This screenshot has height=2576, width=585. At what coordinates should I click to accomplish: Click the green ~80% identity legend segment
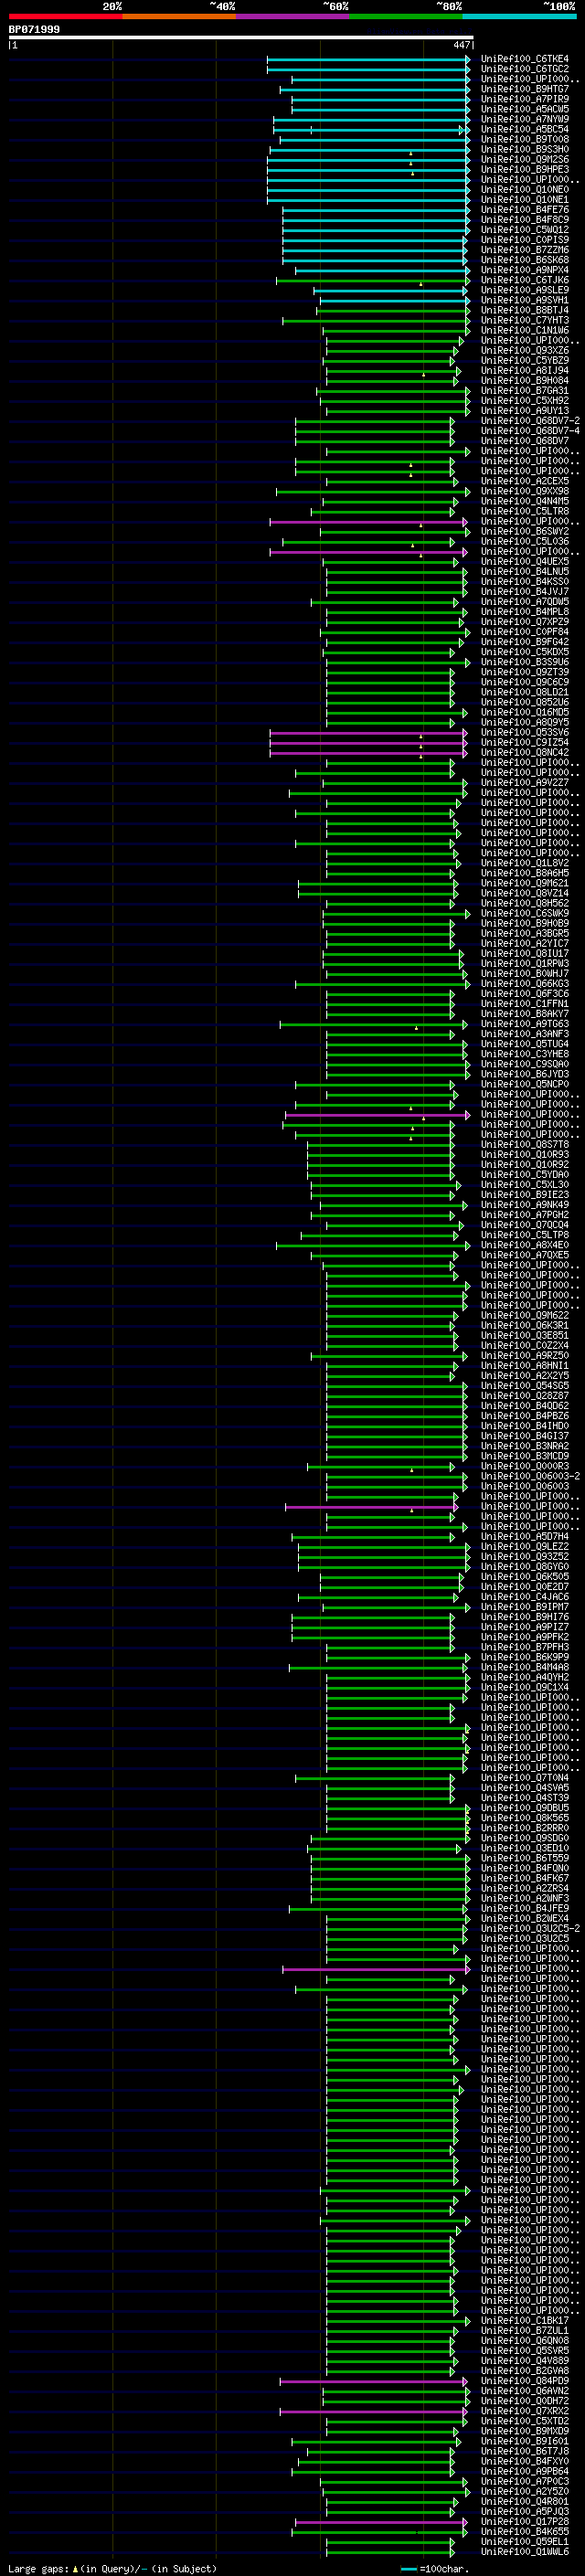pos(406,16)
